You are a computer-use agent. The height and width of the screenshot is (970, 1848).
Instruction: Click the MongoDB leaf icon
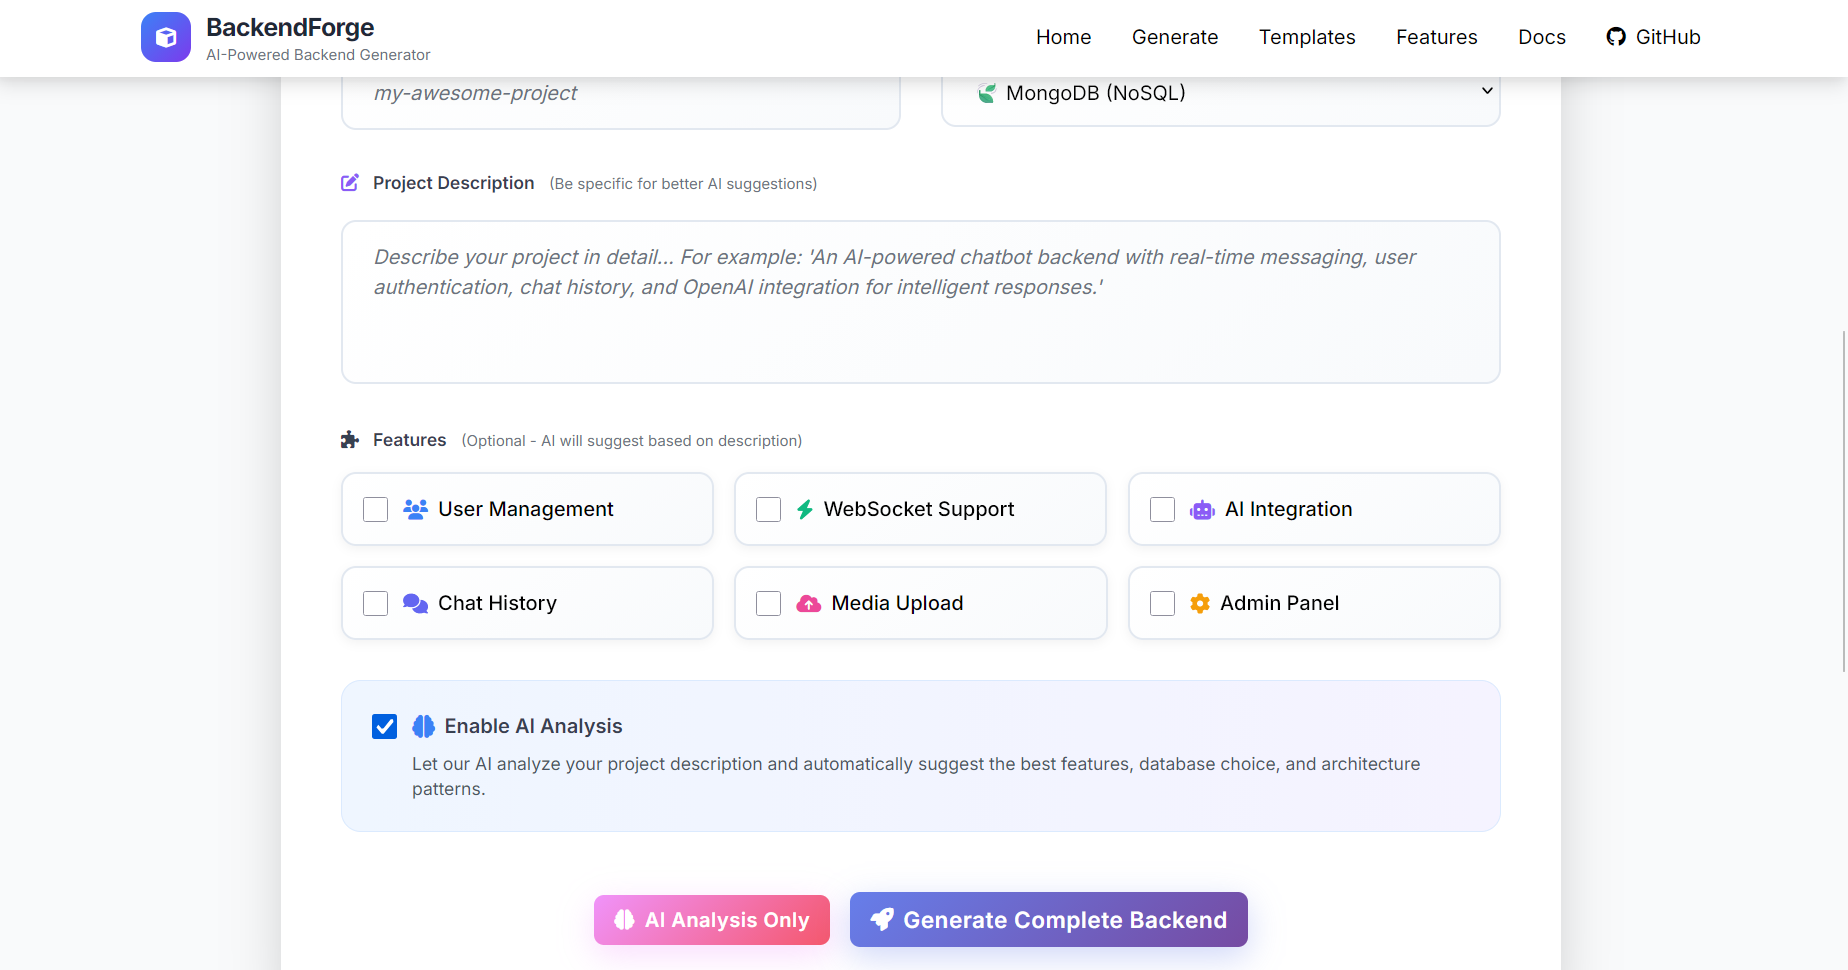pyautogui.click(x=987, y=93)
